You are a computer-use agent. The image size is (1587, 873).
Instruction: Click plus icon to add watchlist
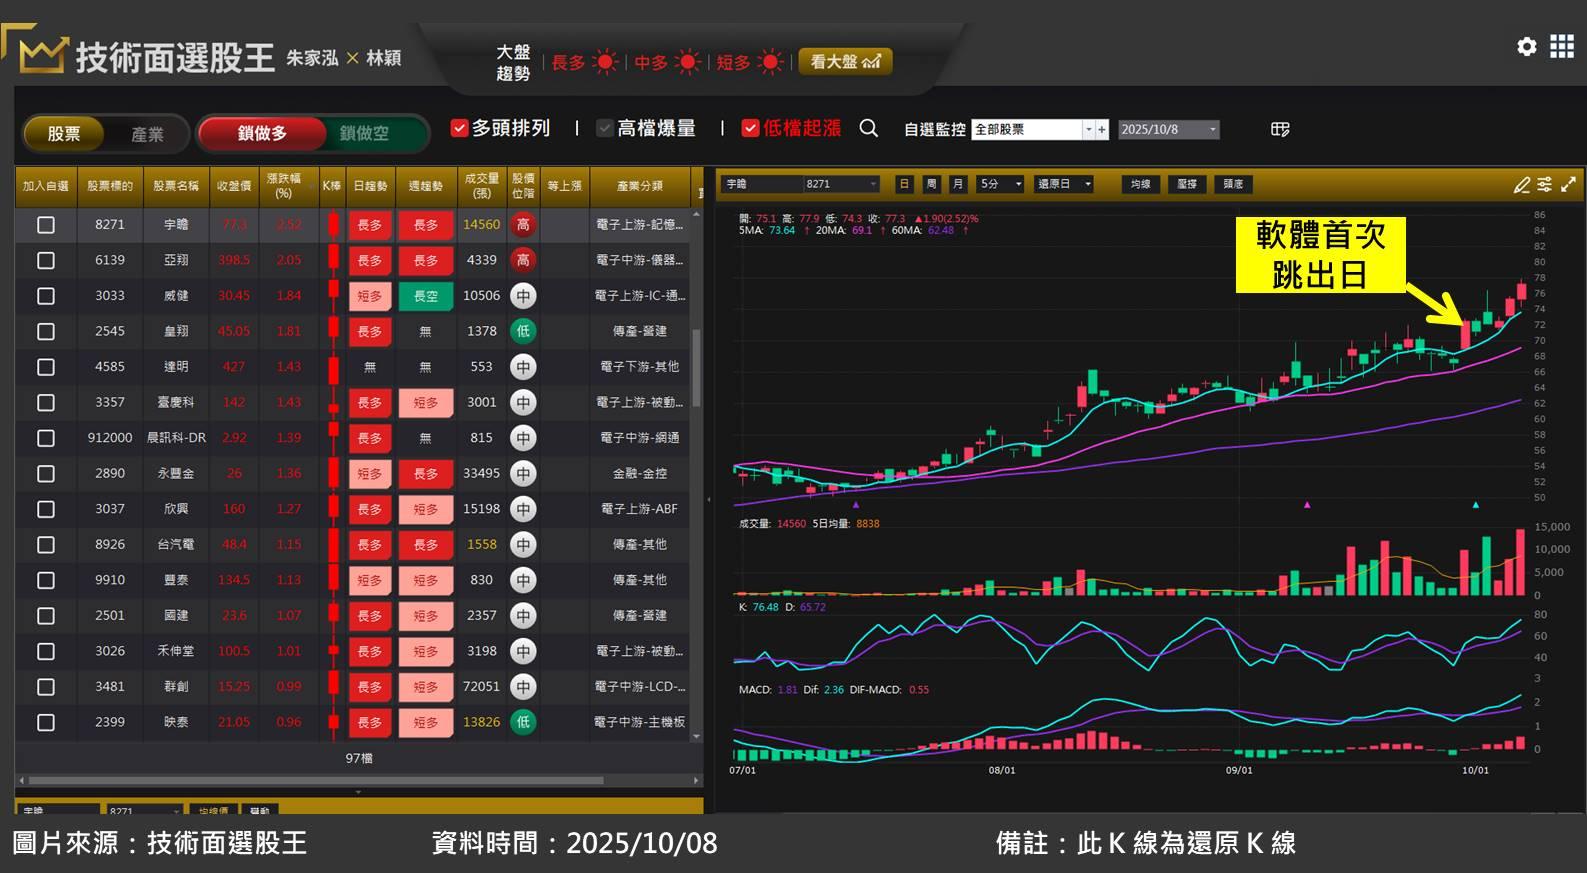tap(1102, 130)
